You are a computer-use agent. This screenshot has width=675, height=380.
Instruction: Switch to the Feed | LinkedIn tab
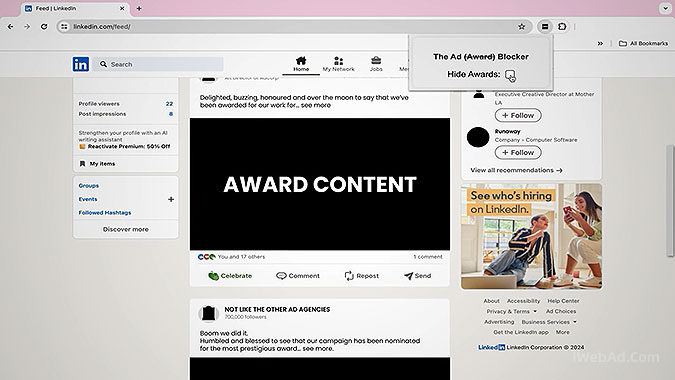coord(73,8)
